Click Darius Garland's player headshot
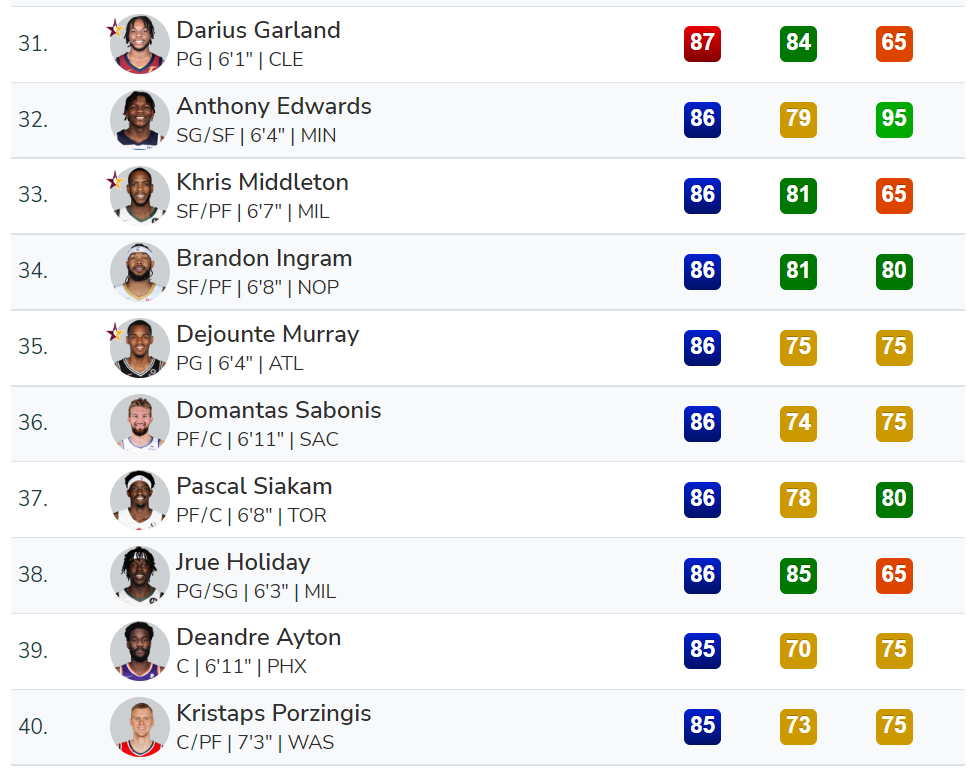 click(140, 44)
